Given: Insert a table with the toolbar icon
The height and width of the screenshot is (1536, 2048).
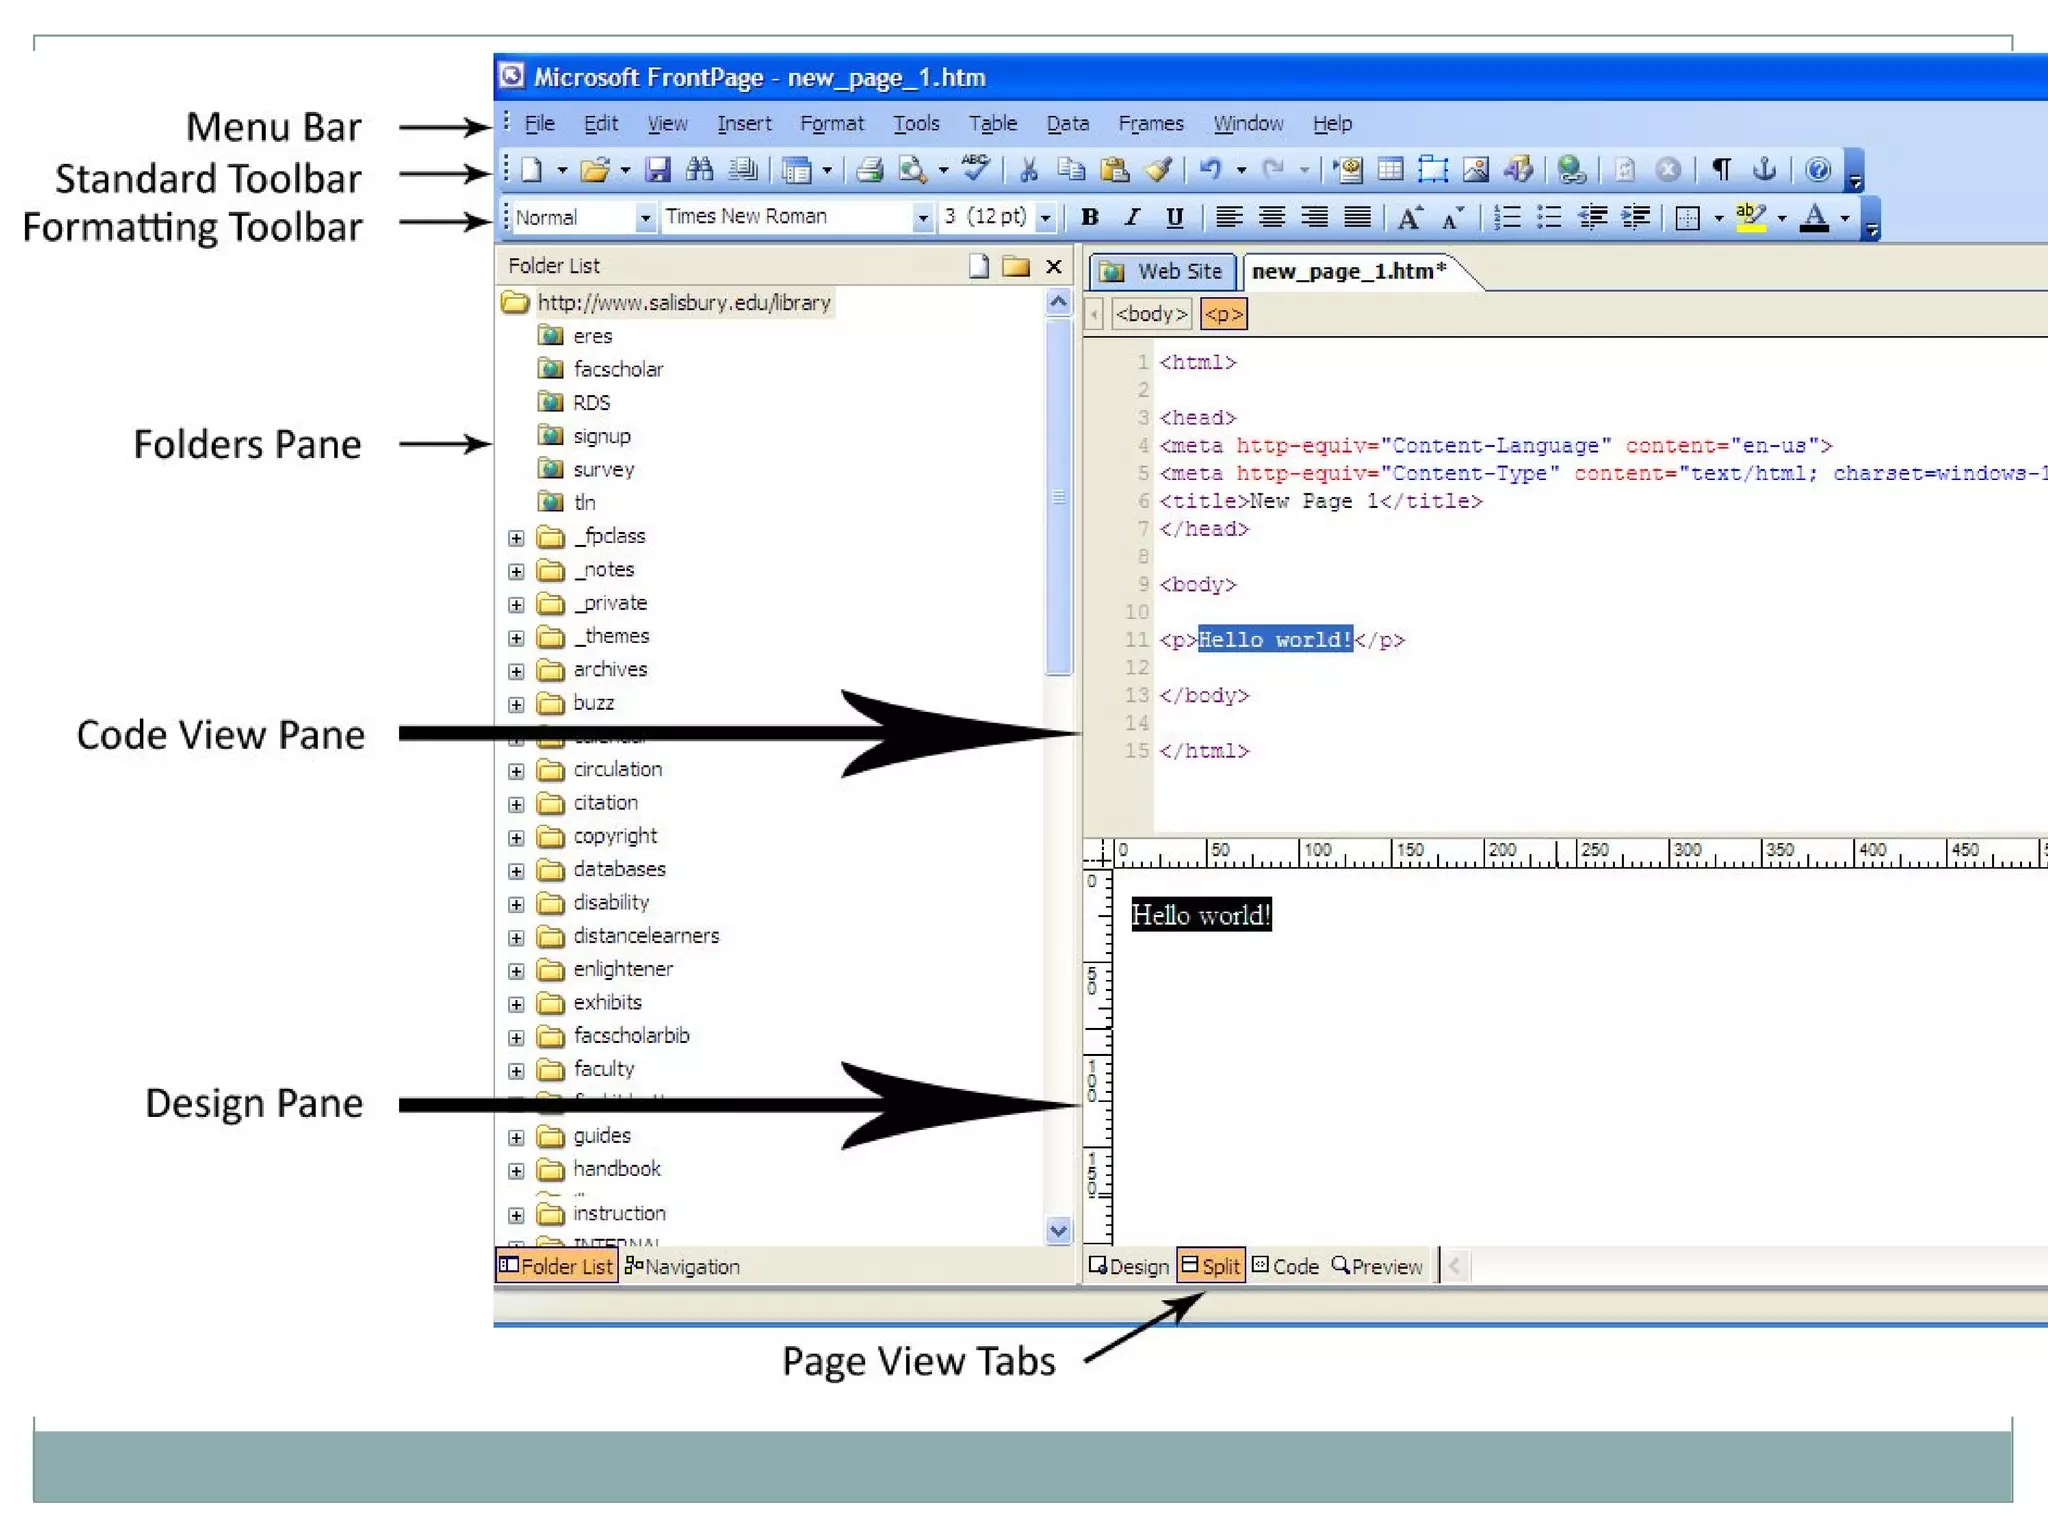Looking at the screenshot, I should 1390,170.
